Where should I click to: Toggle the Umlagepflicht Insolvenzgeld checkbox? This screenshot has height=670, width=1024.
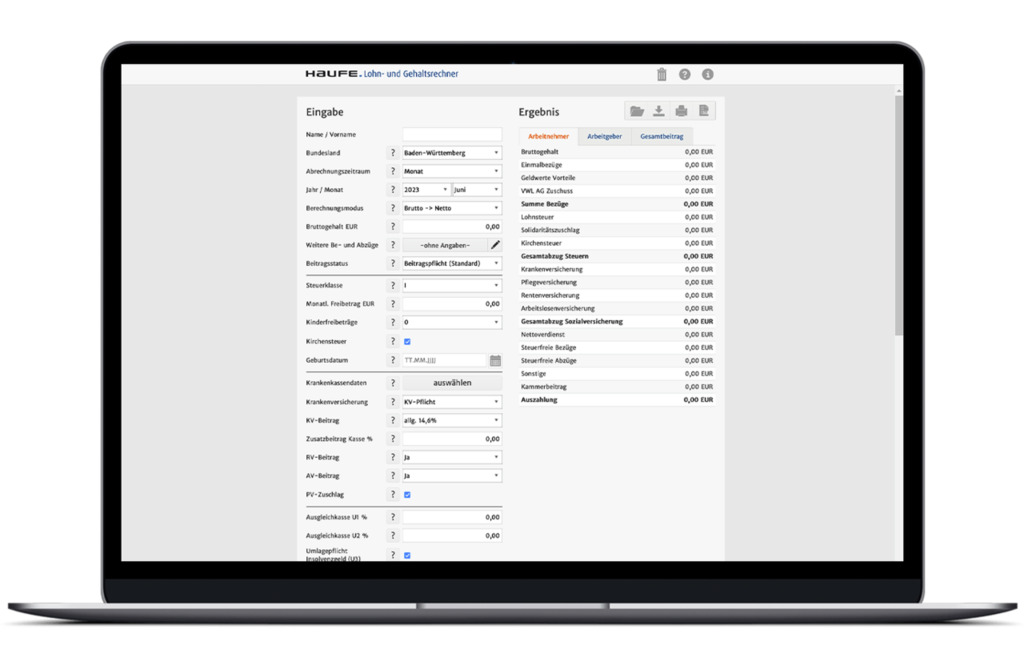[x=407, y=555]
